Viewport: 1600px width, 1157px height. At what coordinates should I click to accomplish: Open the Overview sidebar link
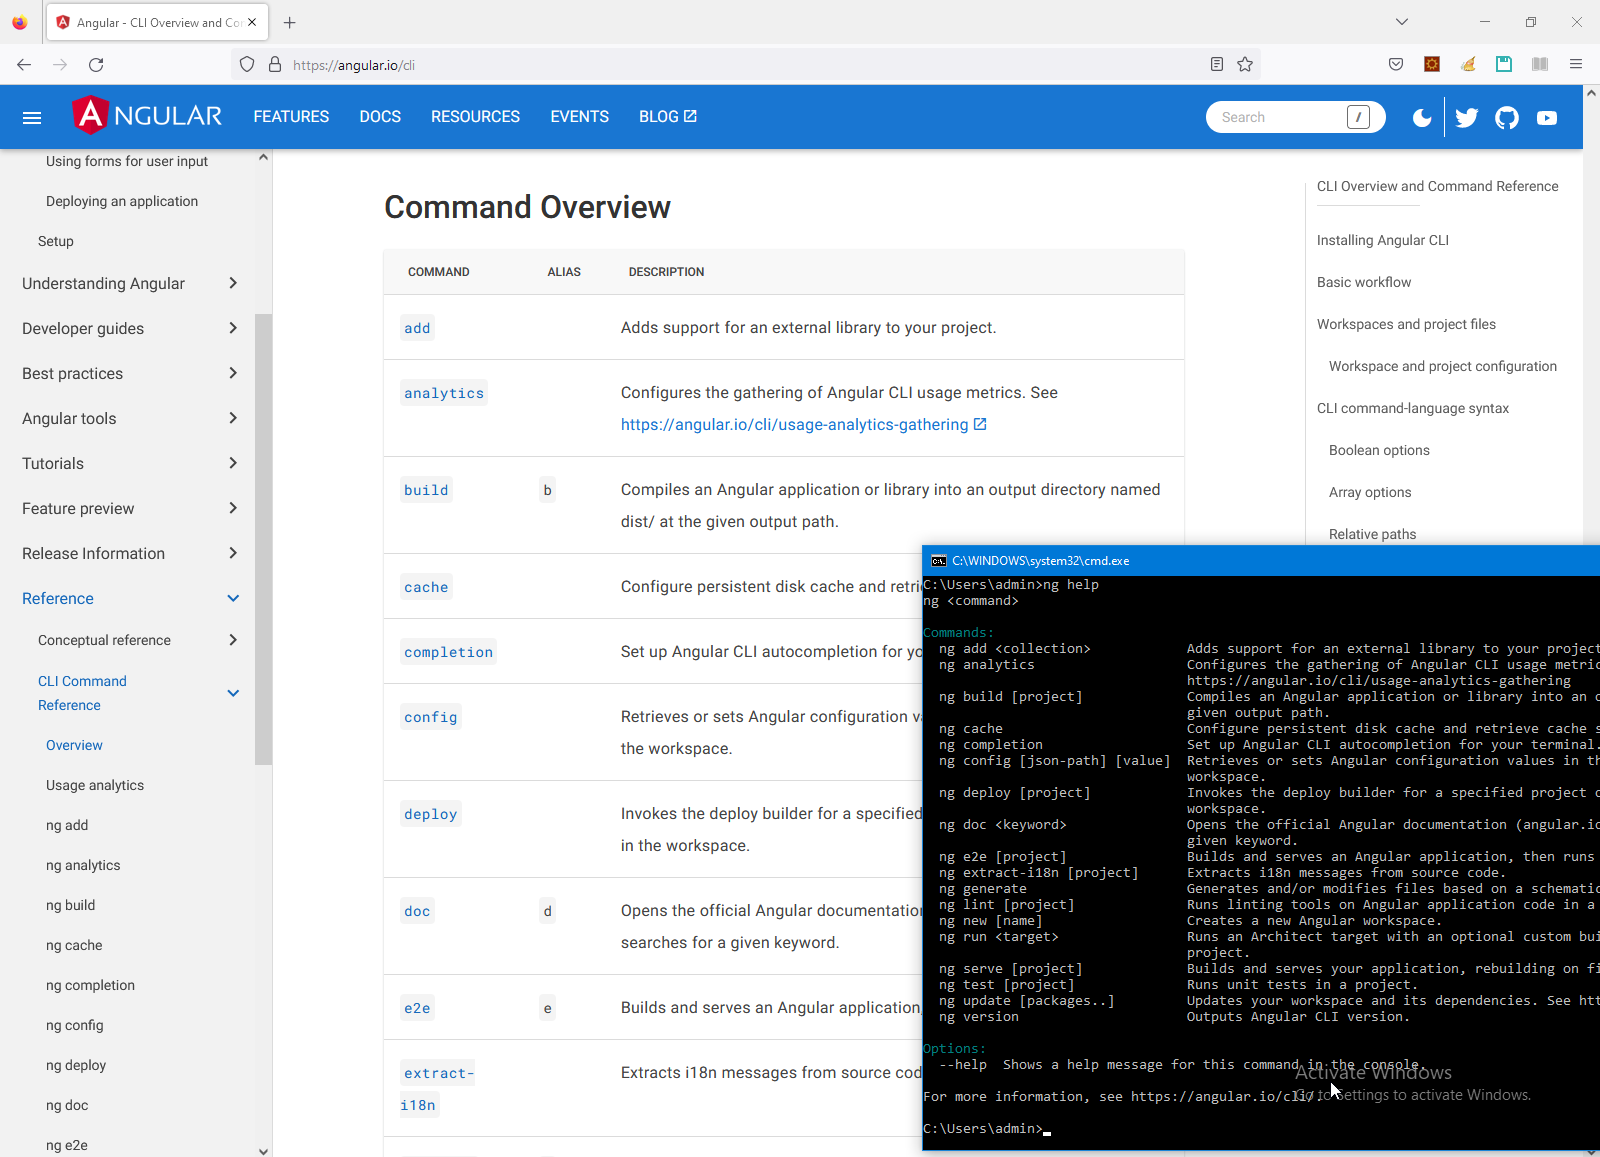click(74, 745)
